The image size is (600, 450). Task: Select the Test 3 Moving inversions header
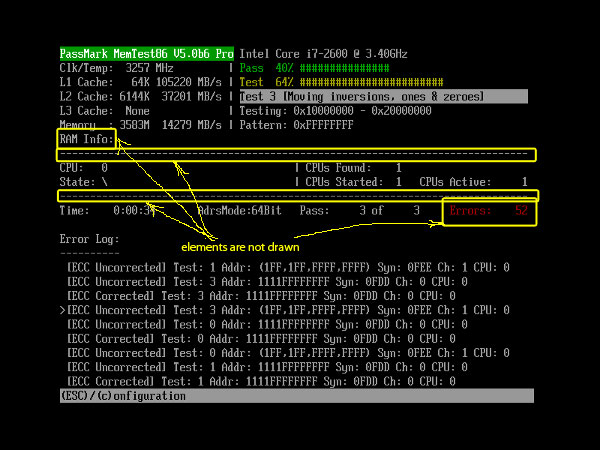coord(383,96)
